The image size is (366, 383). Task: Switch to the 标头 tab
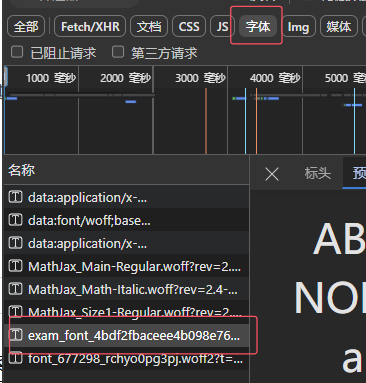click(x=317, y=173)
